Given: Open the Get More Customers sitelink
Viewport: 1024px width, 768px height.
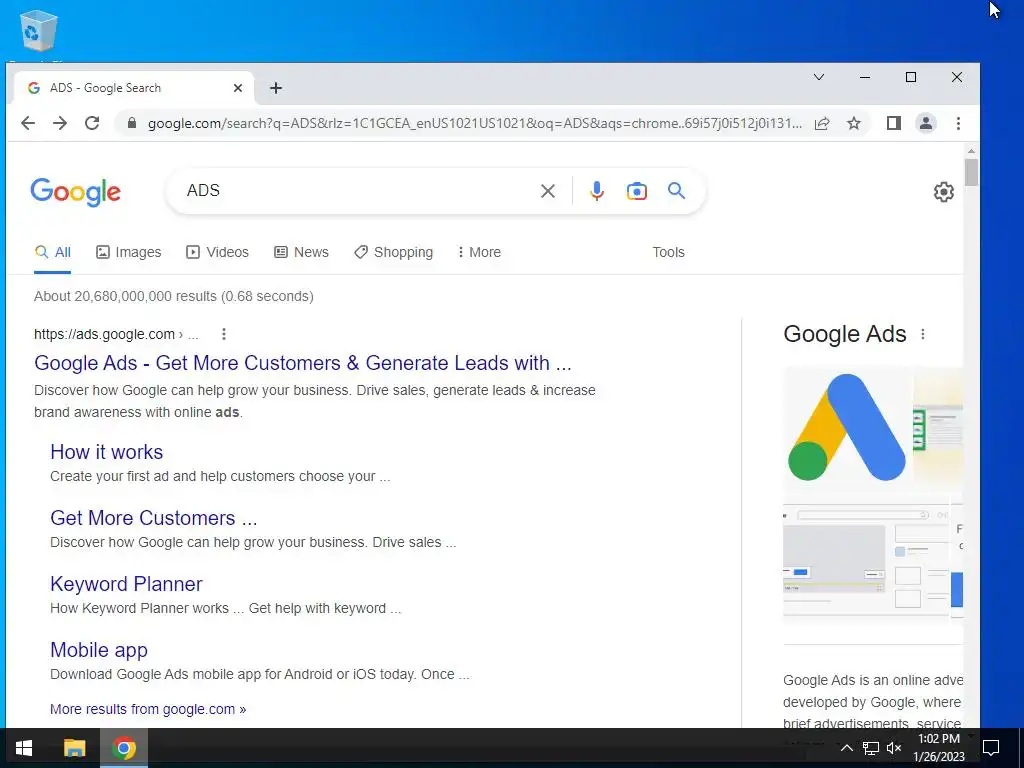Looking at the screenshot, I should [x=153, y=518].
